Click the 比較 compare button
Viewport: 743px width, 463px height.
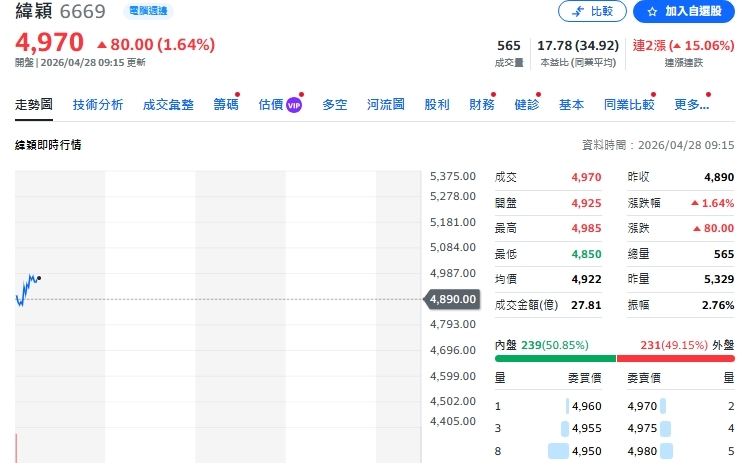tap(592, 11)
